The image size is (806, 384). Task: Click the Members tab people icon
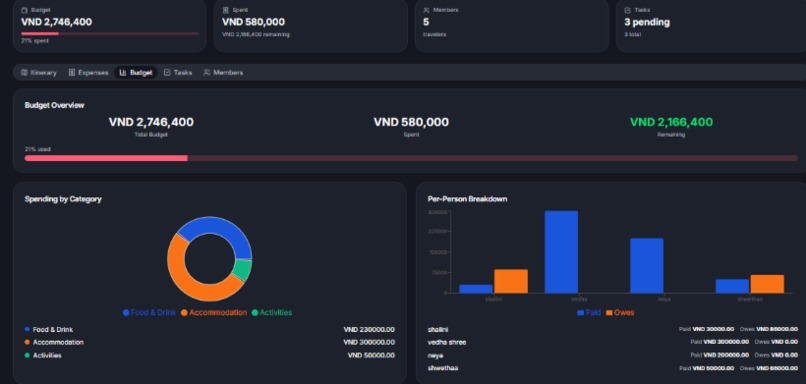click(207, 72)
